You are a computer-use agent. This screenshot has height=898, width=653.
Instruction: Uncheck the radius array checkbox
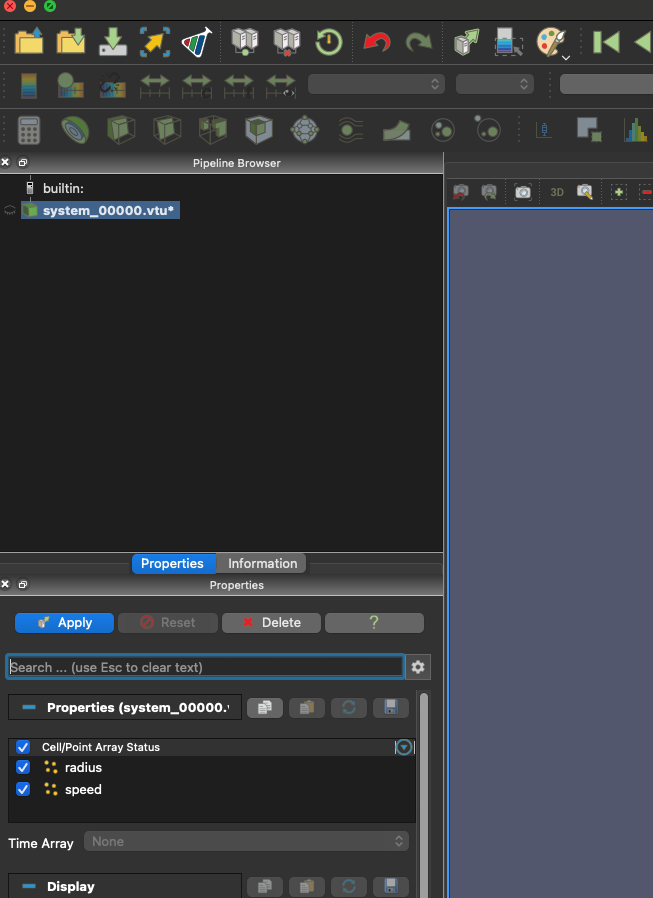[x=23, y=767]
